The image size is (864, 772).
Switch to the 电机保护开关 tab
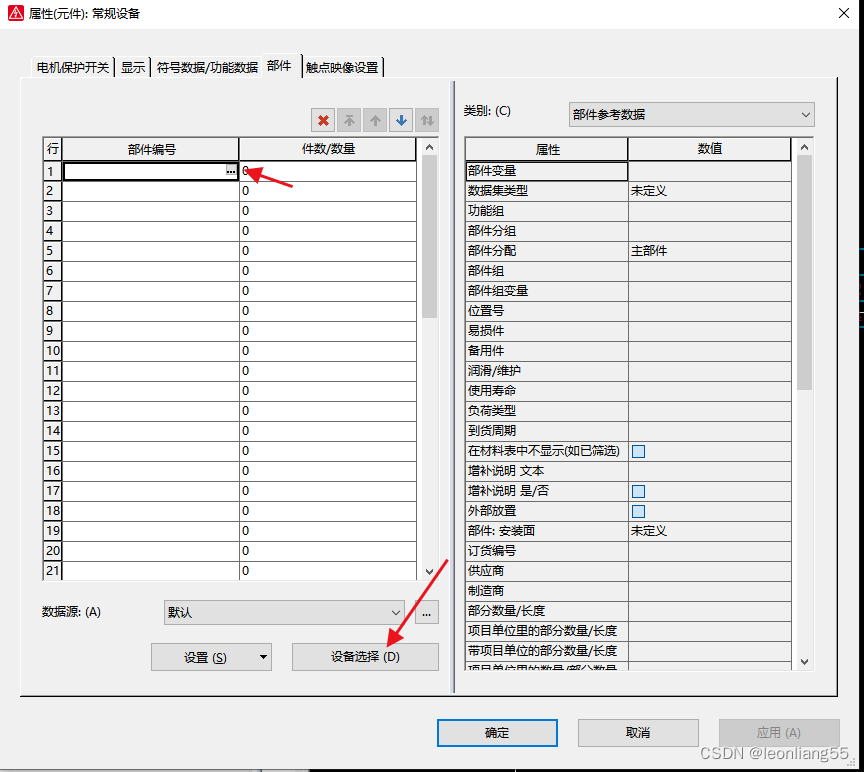(72, 68)
